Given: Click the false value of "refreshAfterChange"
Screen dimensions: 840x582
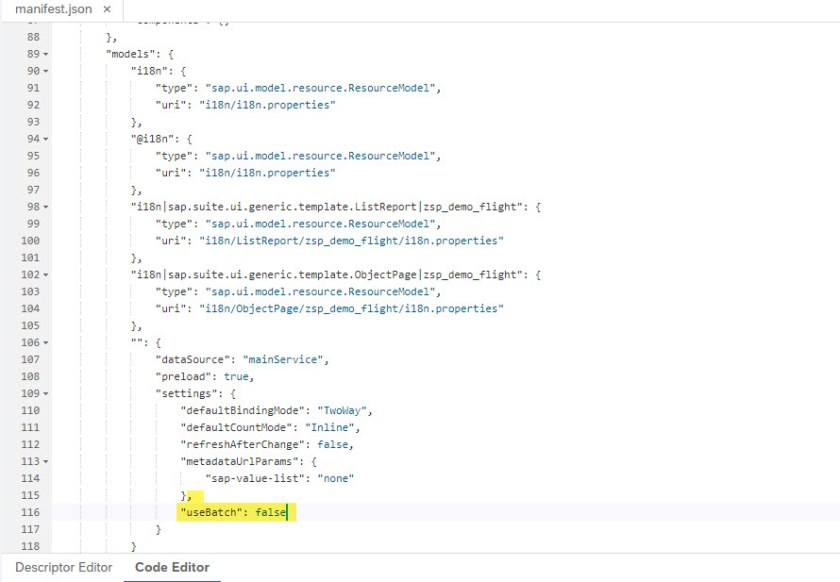Looking at the screenshot, I should (333, 445).
